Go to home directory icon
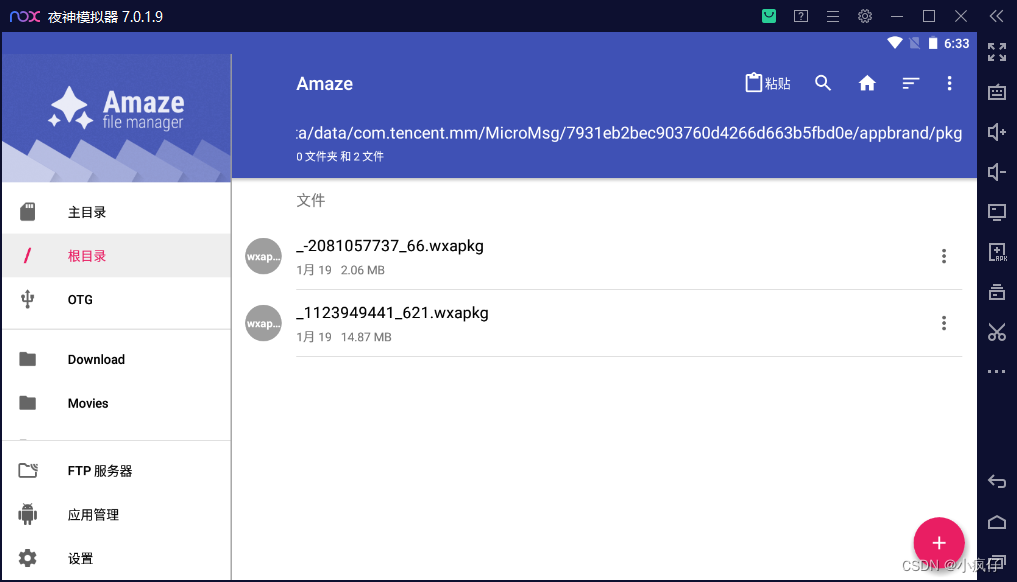Viewport: 1017px width, 582px height. click(867, 83)
